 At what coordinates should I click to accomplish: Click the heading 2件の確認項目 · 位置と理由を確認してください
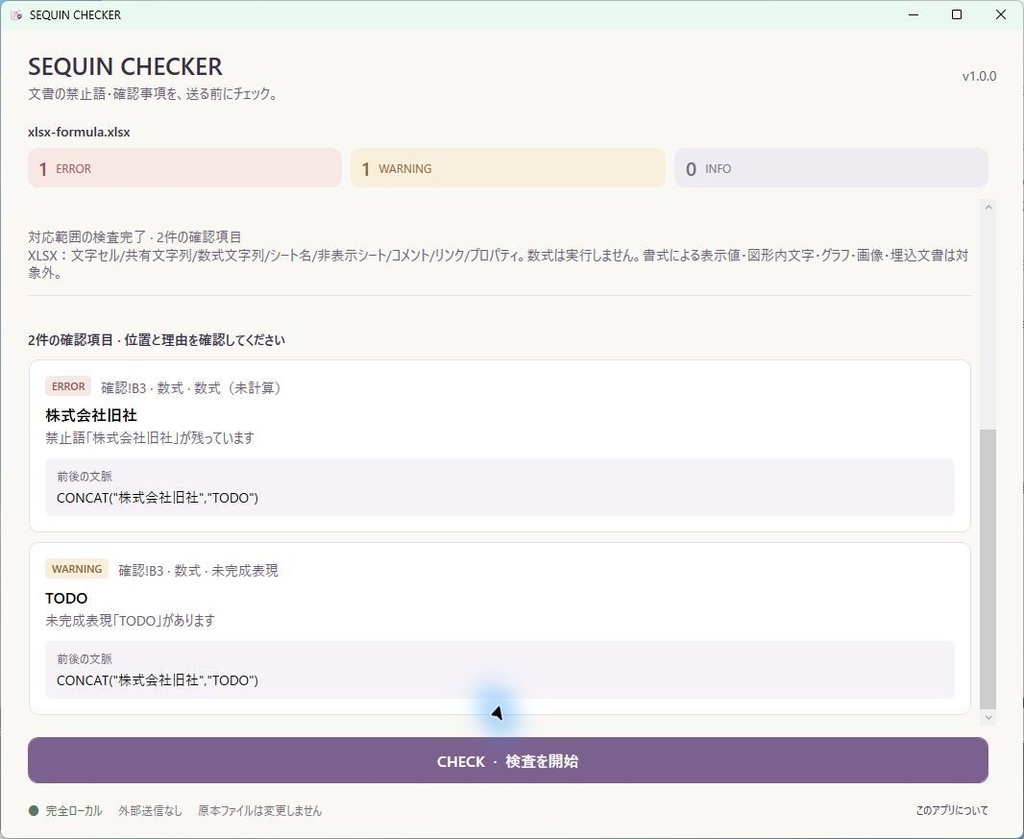[x=157, y=340]
